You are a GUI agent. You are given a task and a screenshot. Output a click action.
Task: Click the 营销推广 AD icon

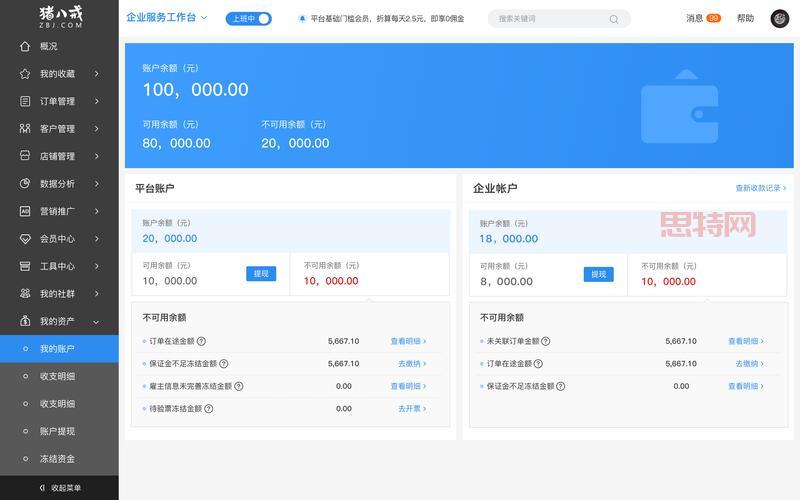(x=24, y=211)
